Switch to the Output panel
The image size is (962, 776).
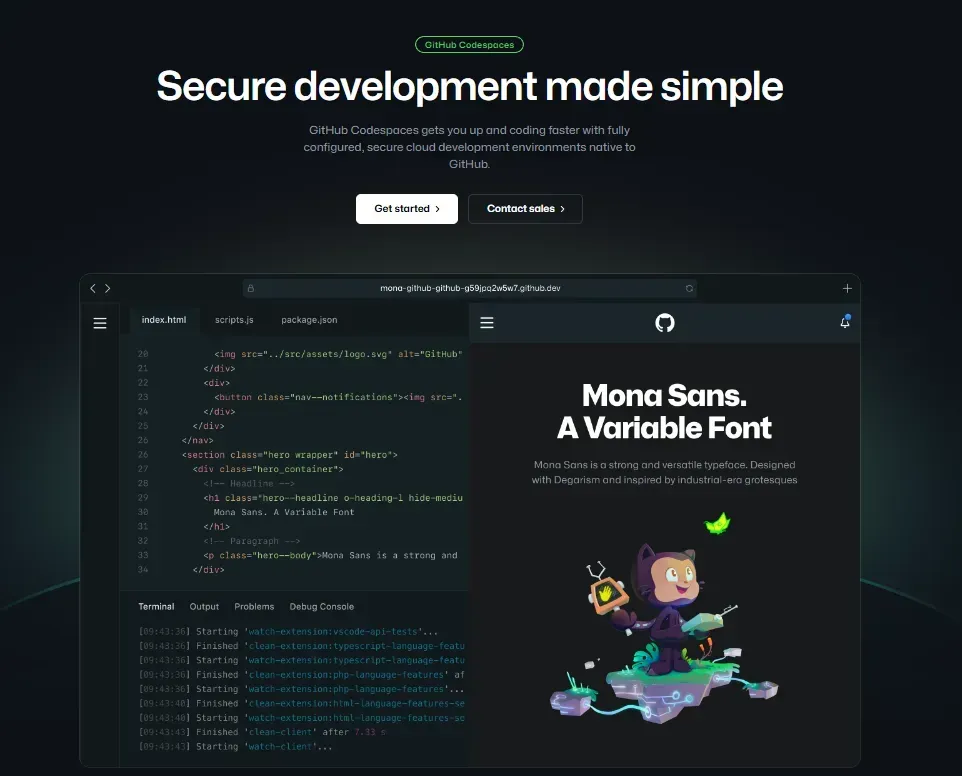[x=204, y=606]
